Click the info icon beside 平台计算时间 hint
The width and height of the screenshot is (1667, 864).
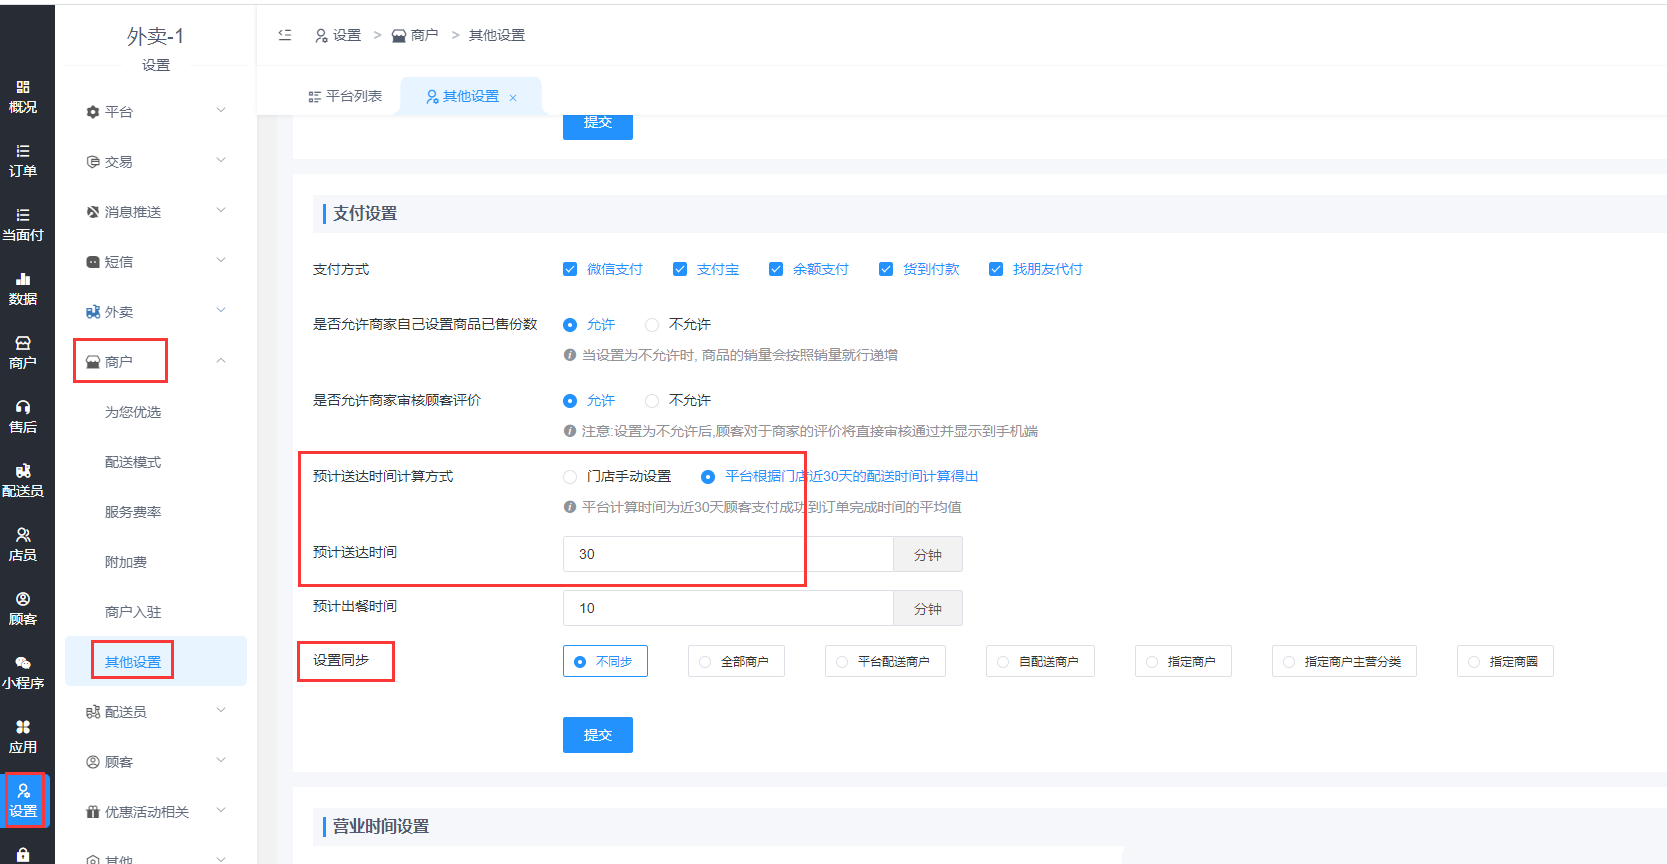coord(570,507)
